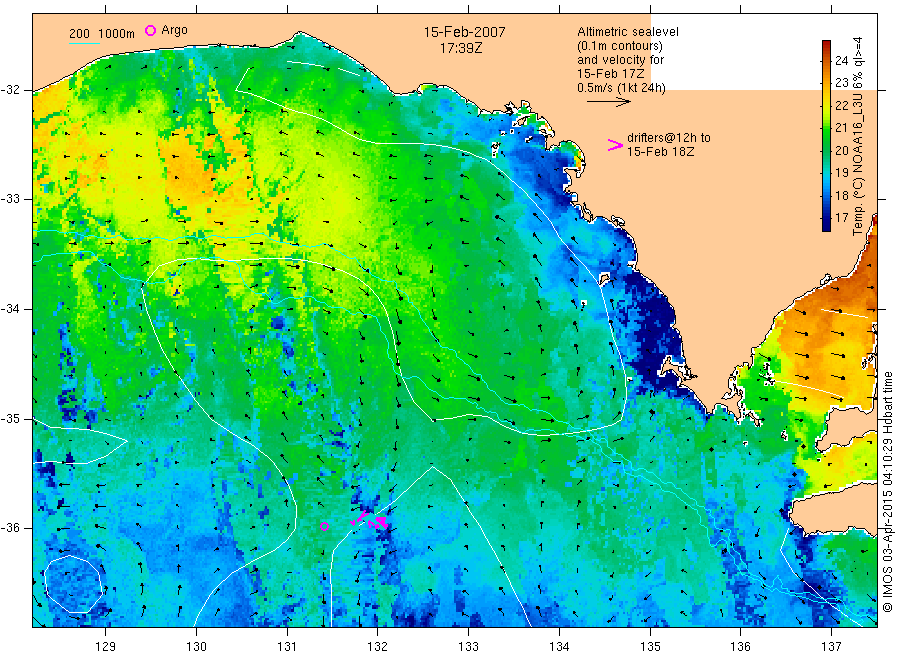Click color bar tick label 21

pyautogui.click(x=841, y=128)
